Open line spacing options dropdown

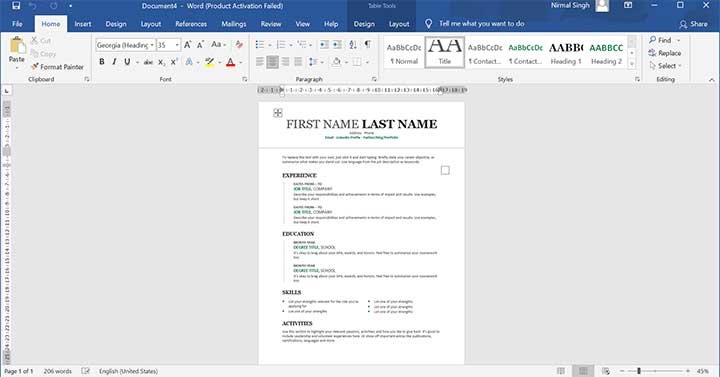[315, 62]
